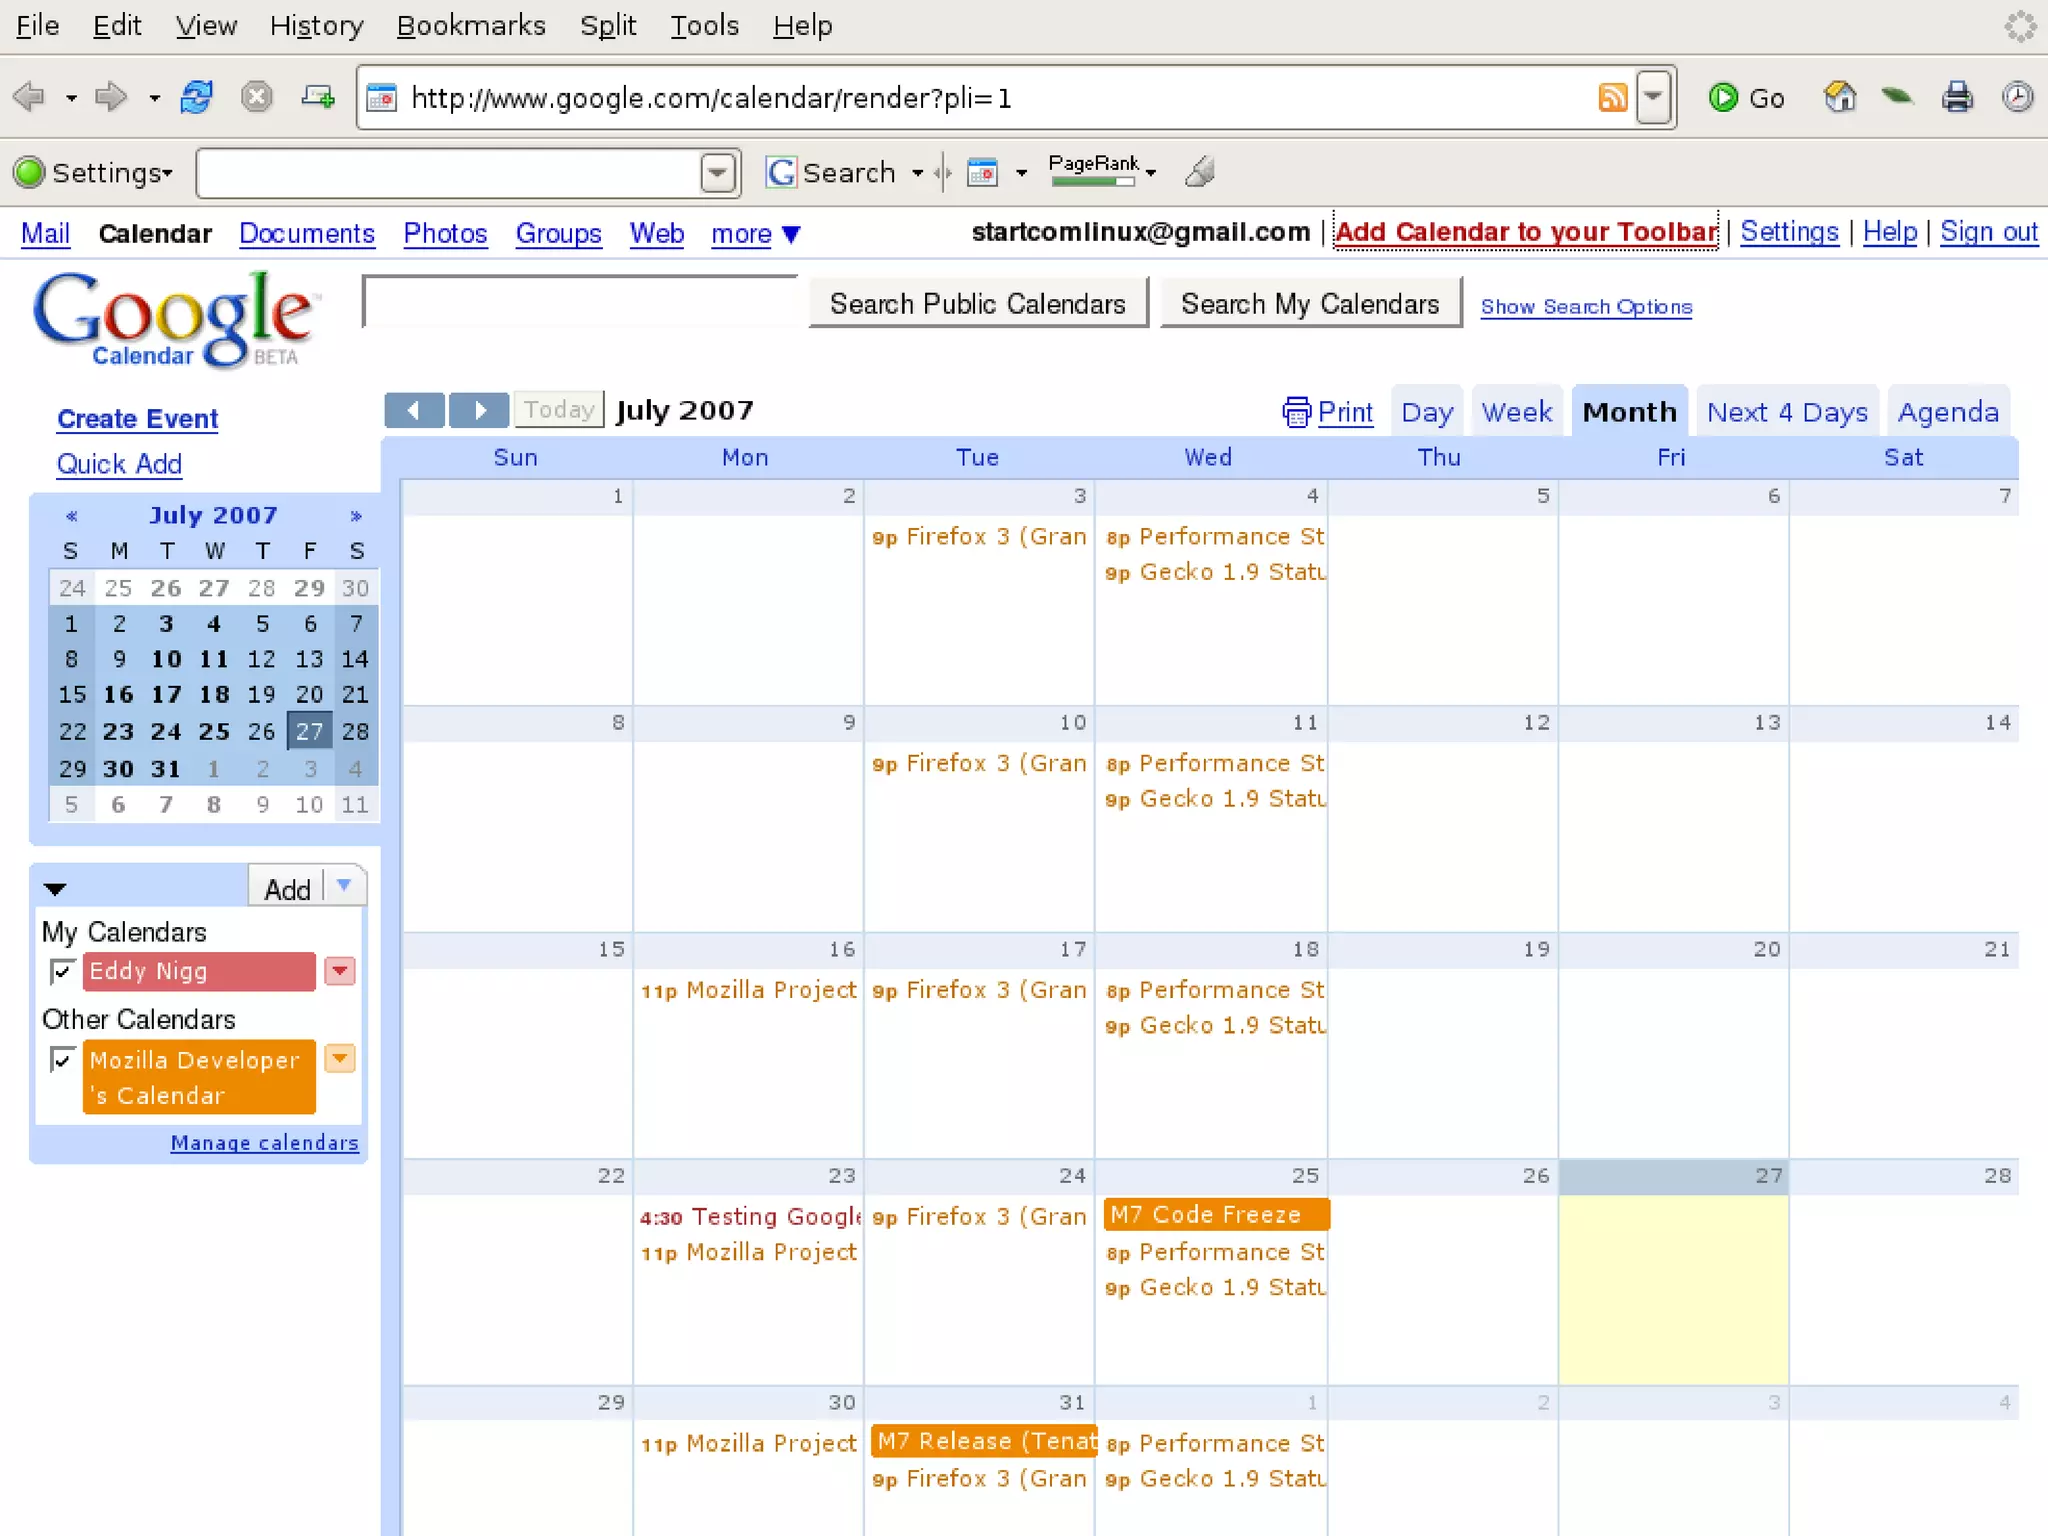The height and width of the screenshot is (1536, 2048).
Task: Open the Eddy Nigg calendar options dropdown
Action: (x=340, y=971)
